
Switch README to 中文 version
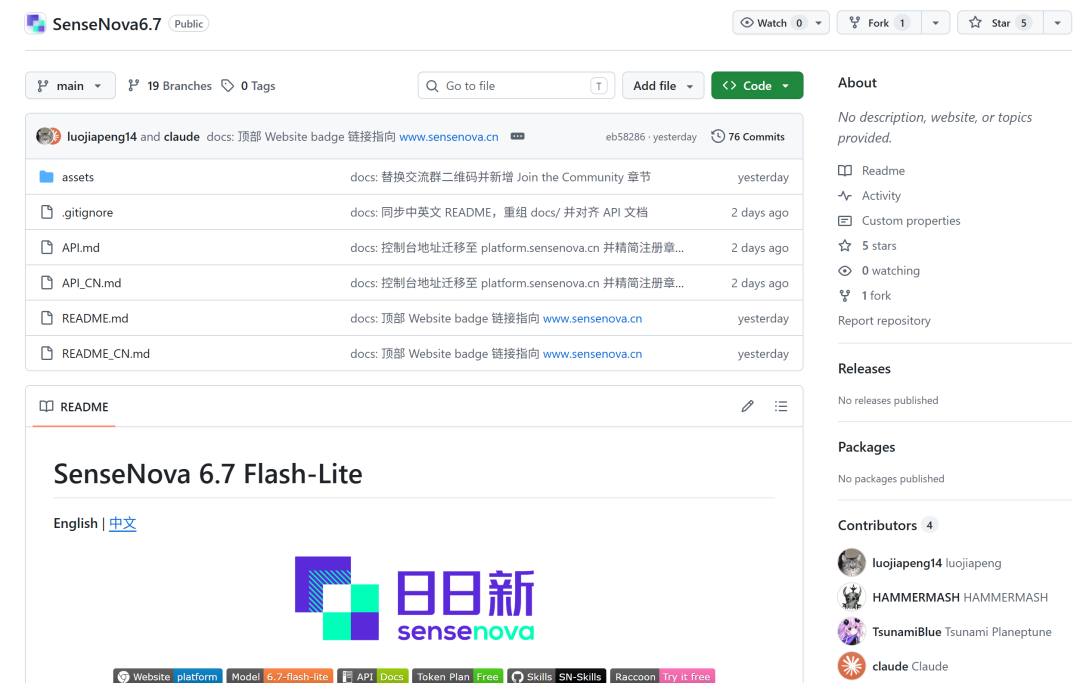point(123,523)
